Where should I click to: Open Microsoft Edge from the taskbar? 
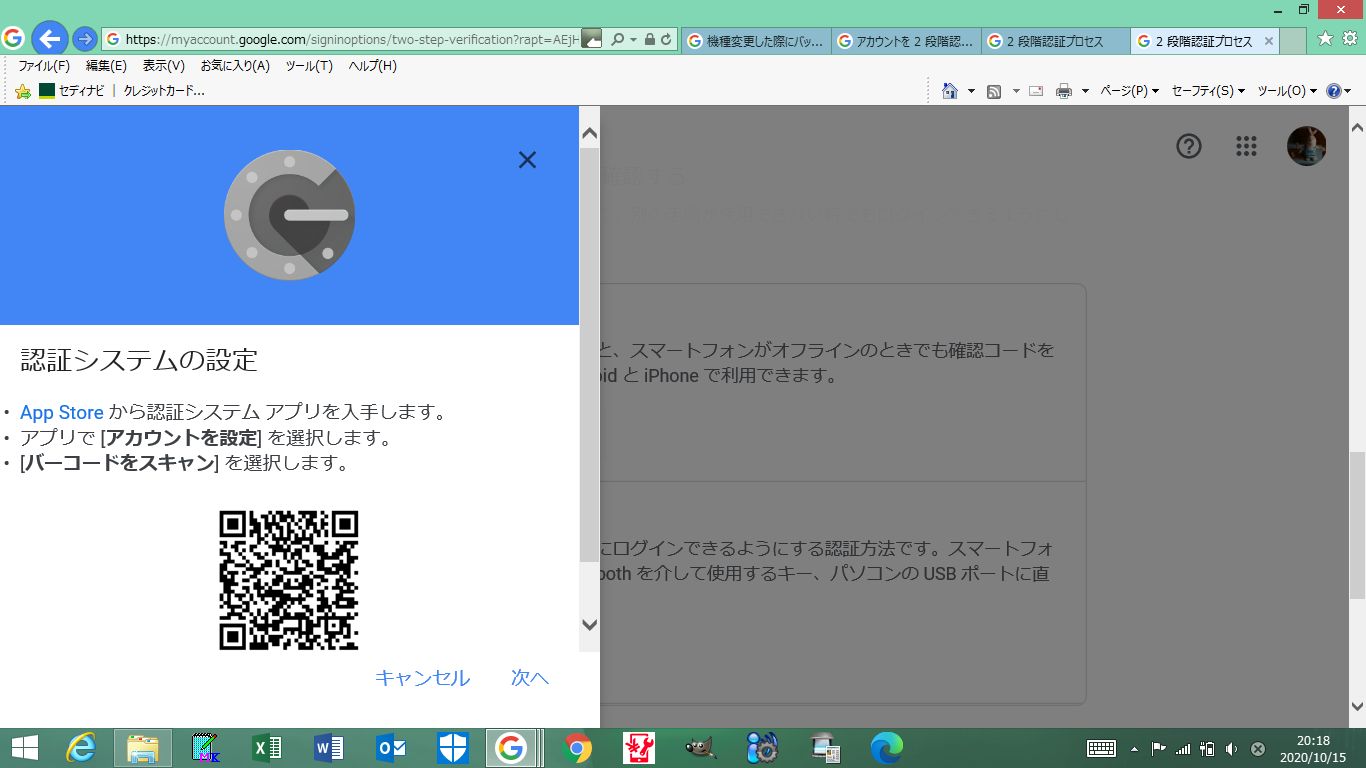[x=886, y=748]
